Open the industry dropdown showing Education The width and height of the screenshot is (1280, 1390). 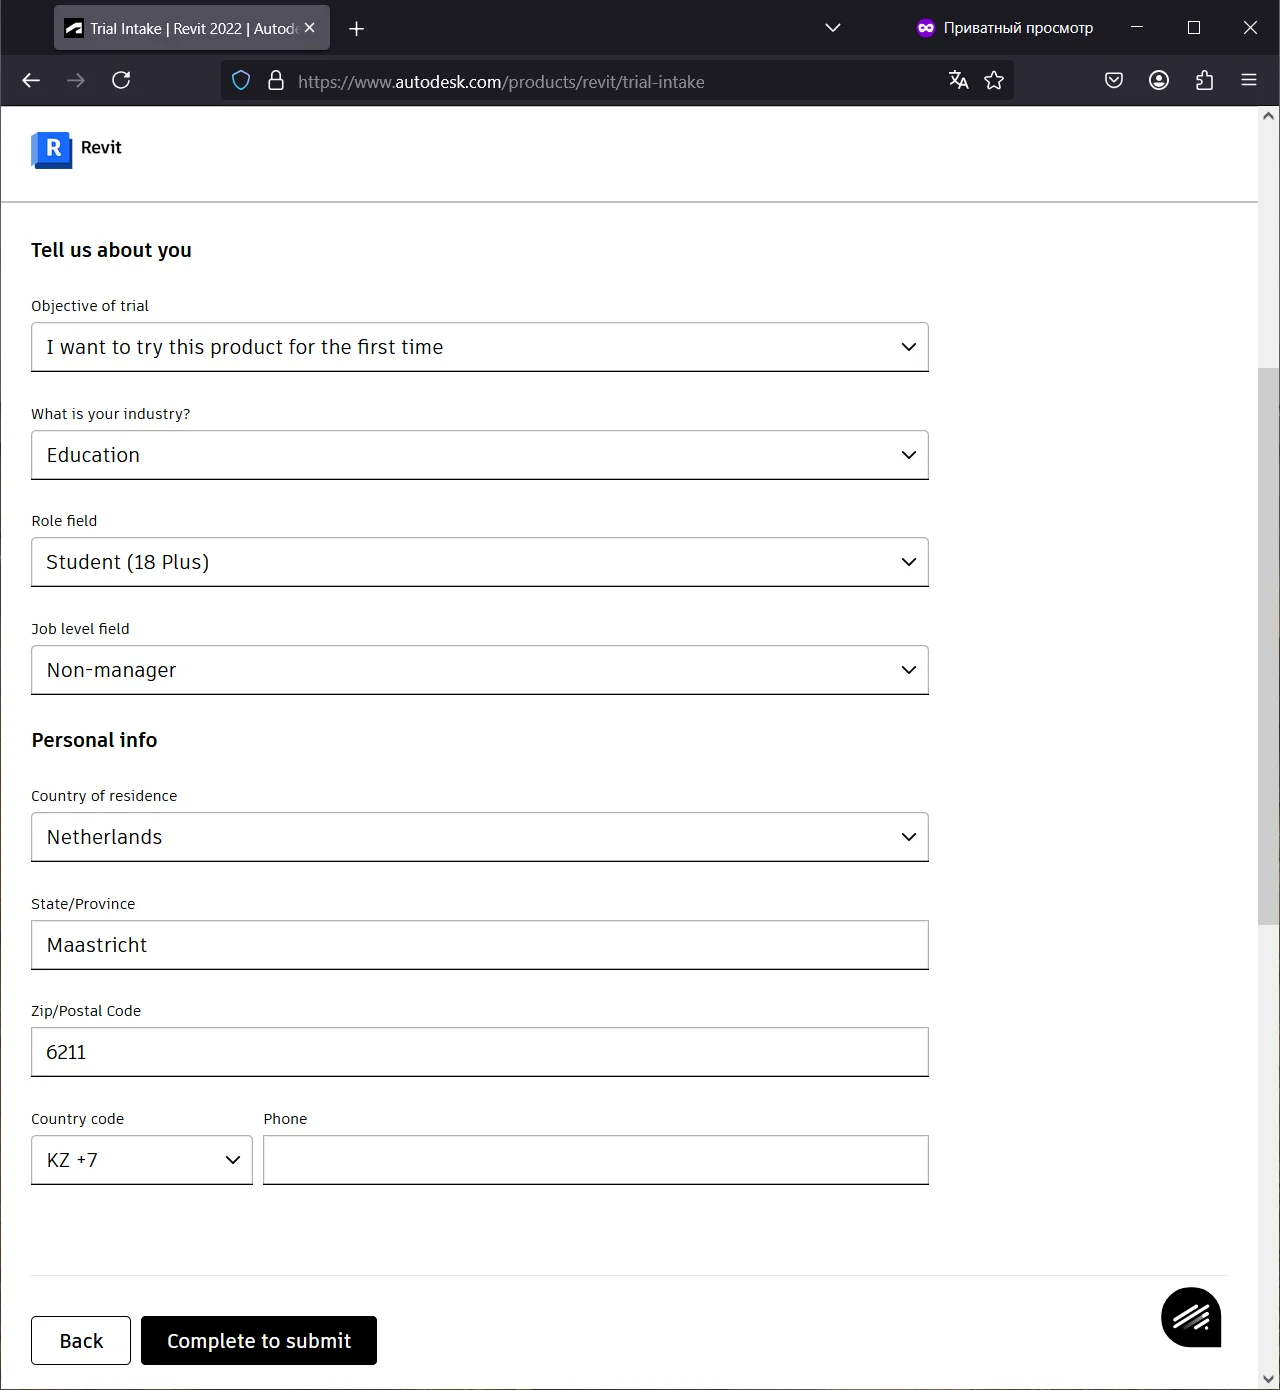pyautogui.click(x=480, y=455)
